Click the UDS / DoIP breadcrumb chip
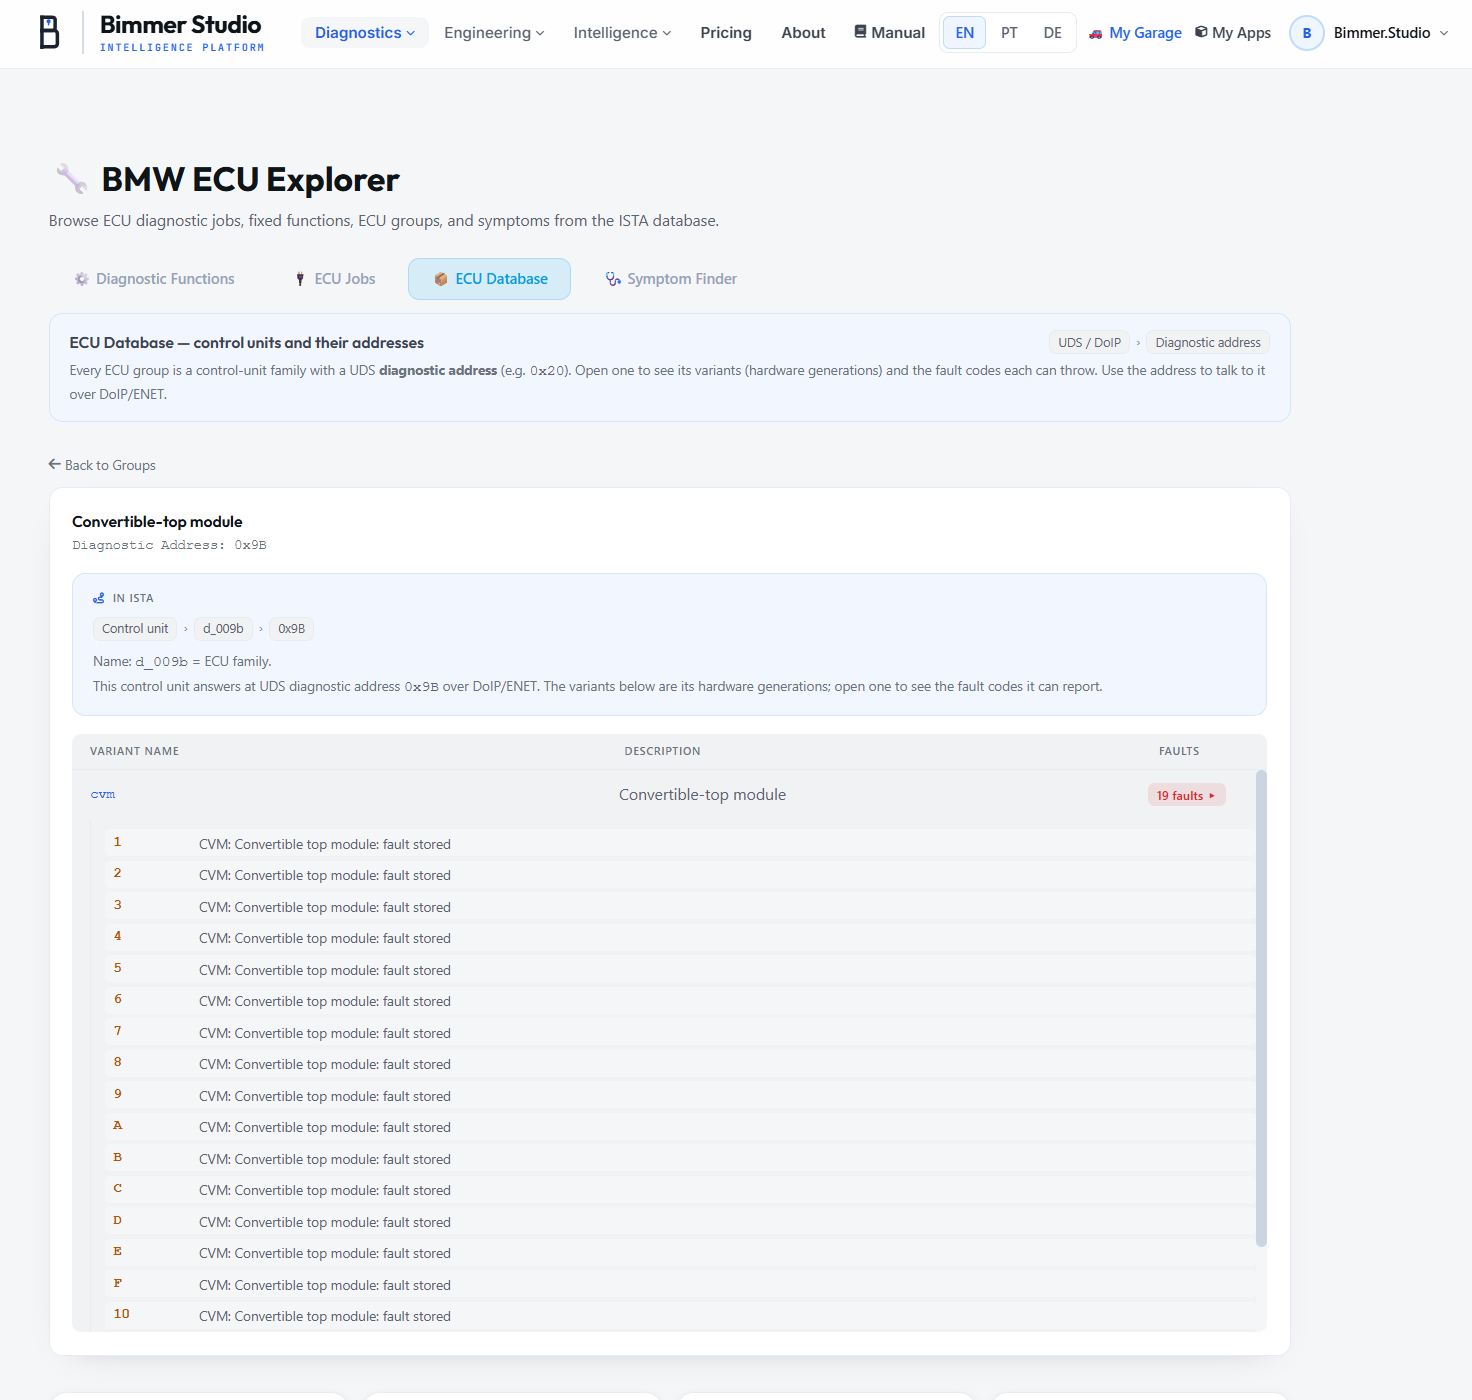 (1089, 343)
